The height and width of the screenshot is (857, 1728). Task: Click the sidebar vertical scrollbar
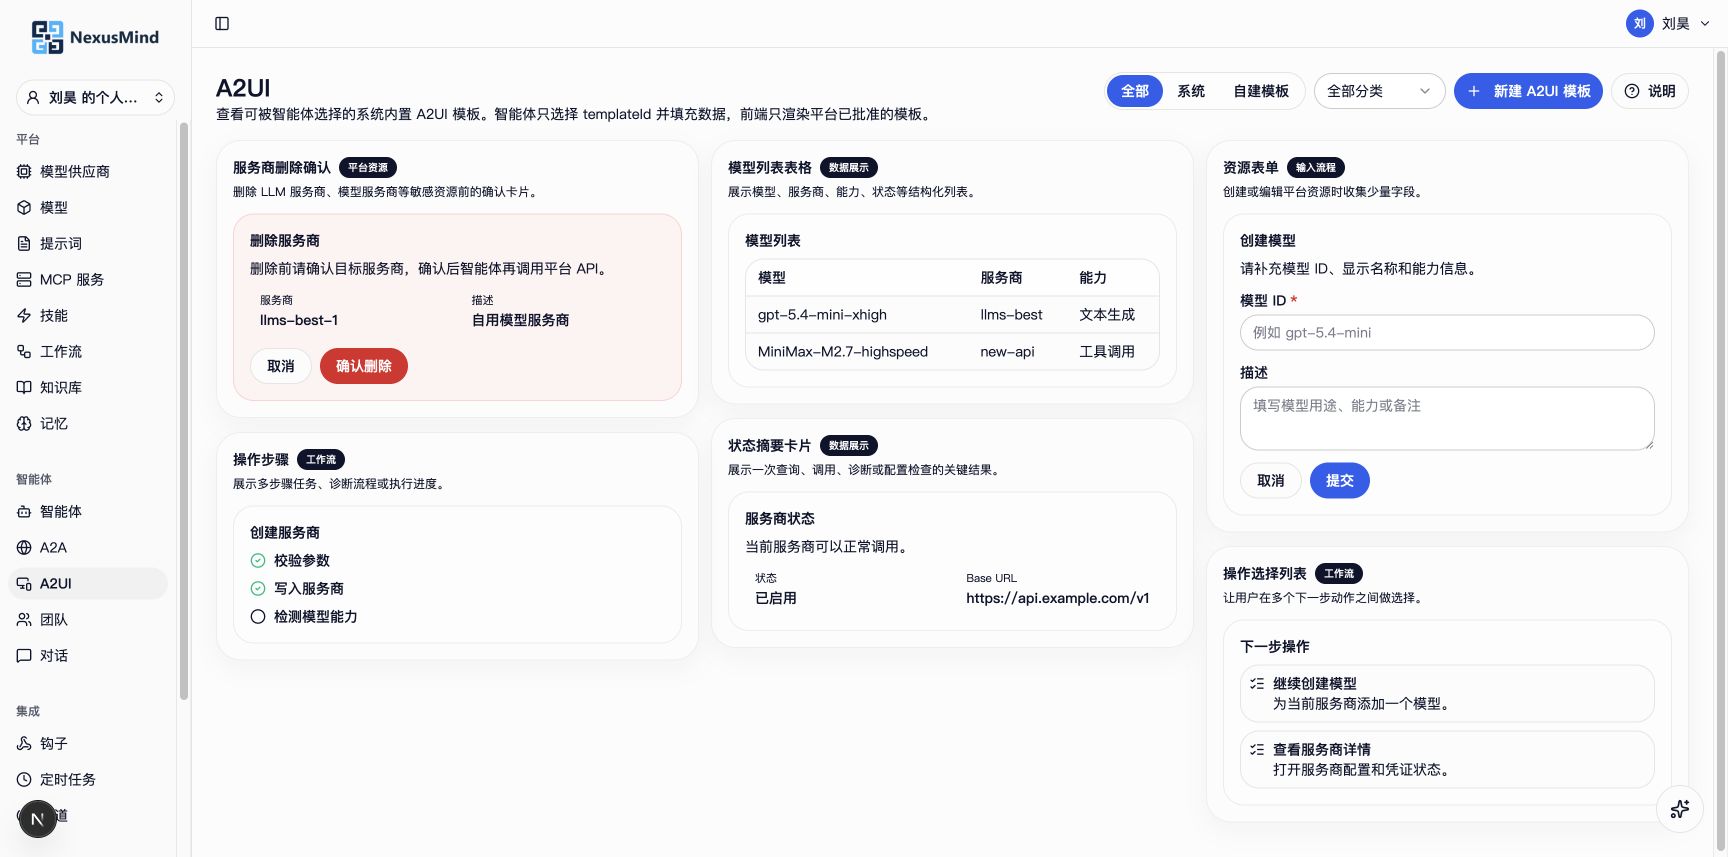point(183,410)
